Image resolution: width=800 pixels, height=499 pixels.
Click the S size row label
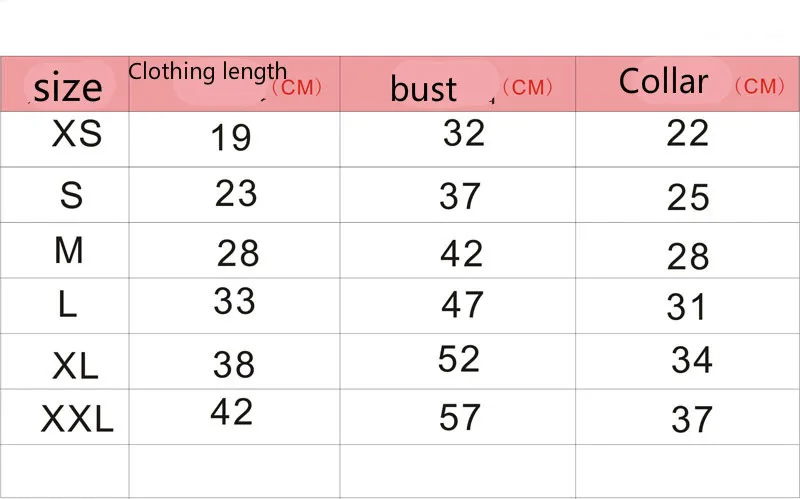tap(71, 195)
